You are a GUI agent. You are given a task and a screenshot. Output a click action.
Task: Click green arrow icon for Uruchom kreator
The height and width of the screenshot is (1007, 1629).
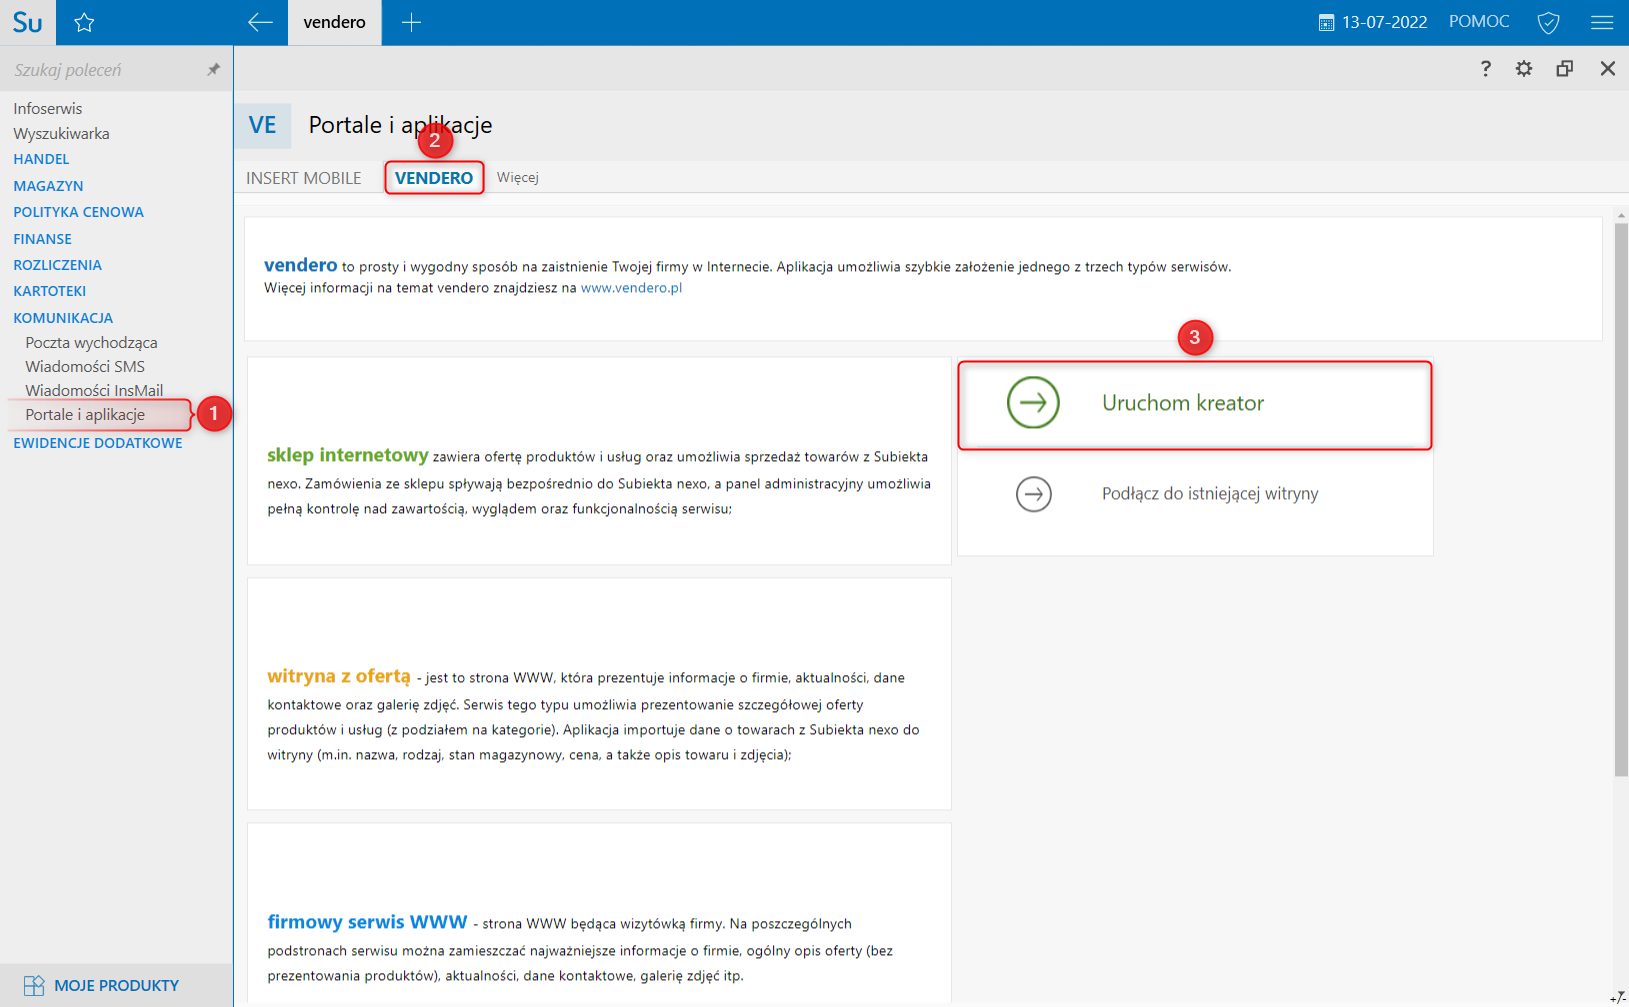[1033, 403]
